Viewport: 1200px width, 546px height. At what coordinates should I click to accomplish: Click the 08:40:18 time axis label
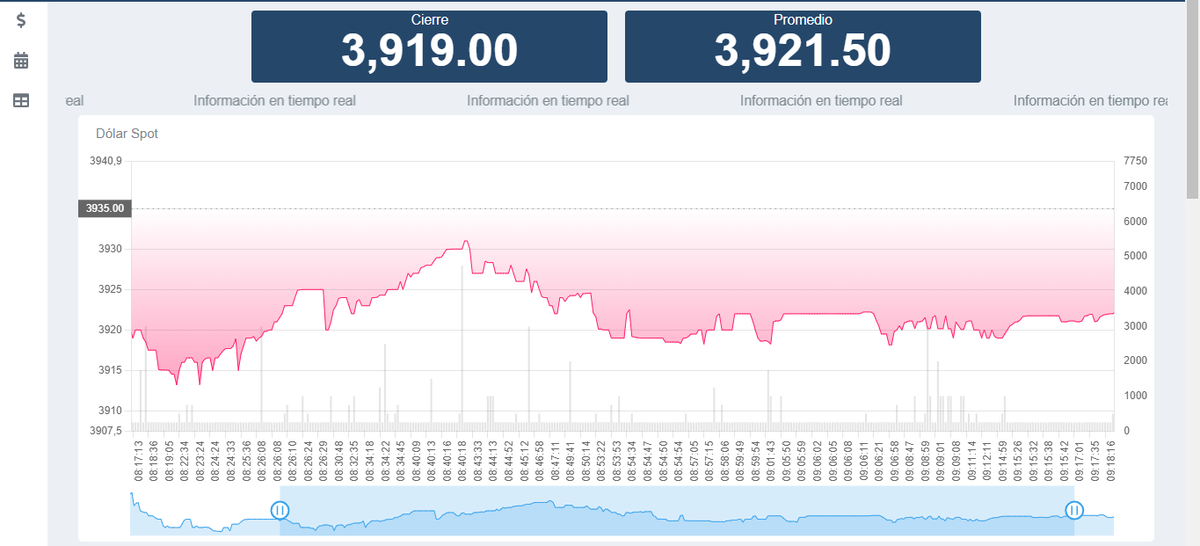point(462,460)
